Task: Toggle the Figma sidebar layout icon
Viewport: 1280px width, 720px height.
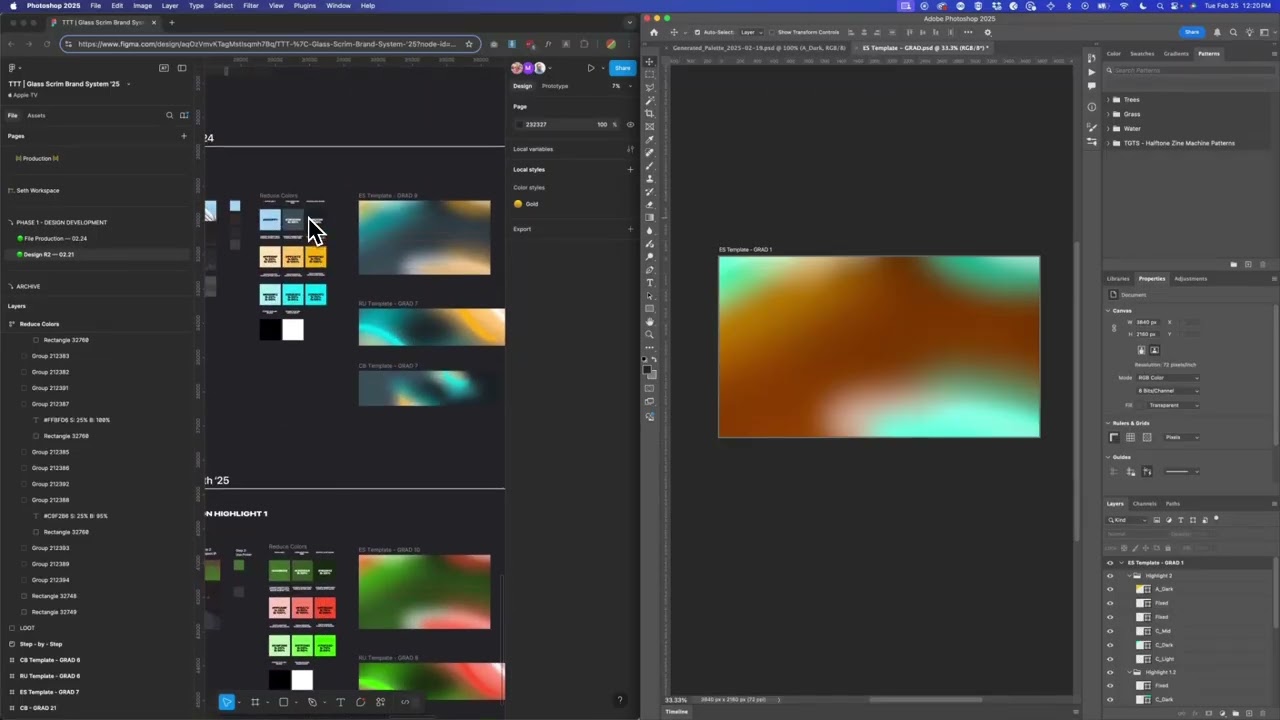Action: coord(182,68)
